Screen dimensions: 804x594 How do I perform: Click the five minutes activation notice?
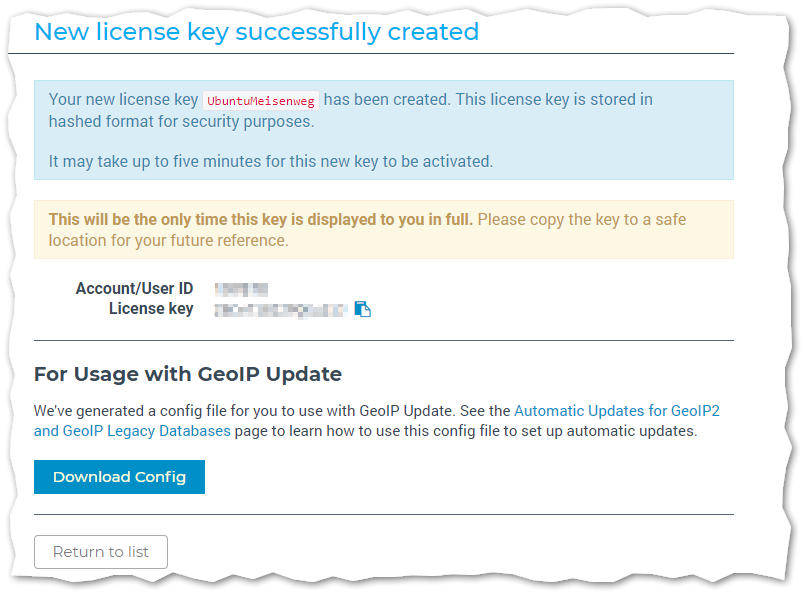(271, 160)
